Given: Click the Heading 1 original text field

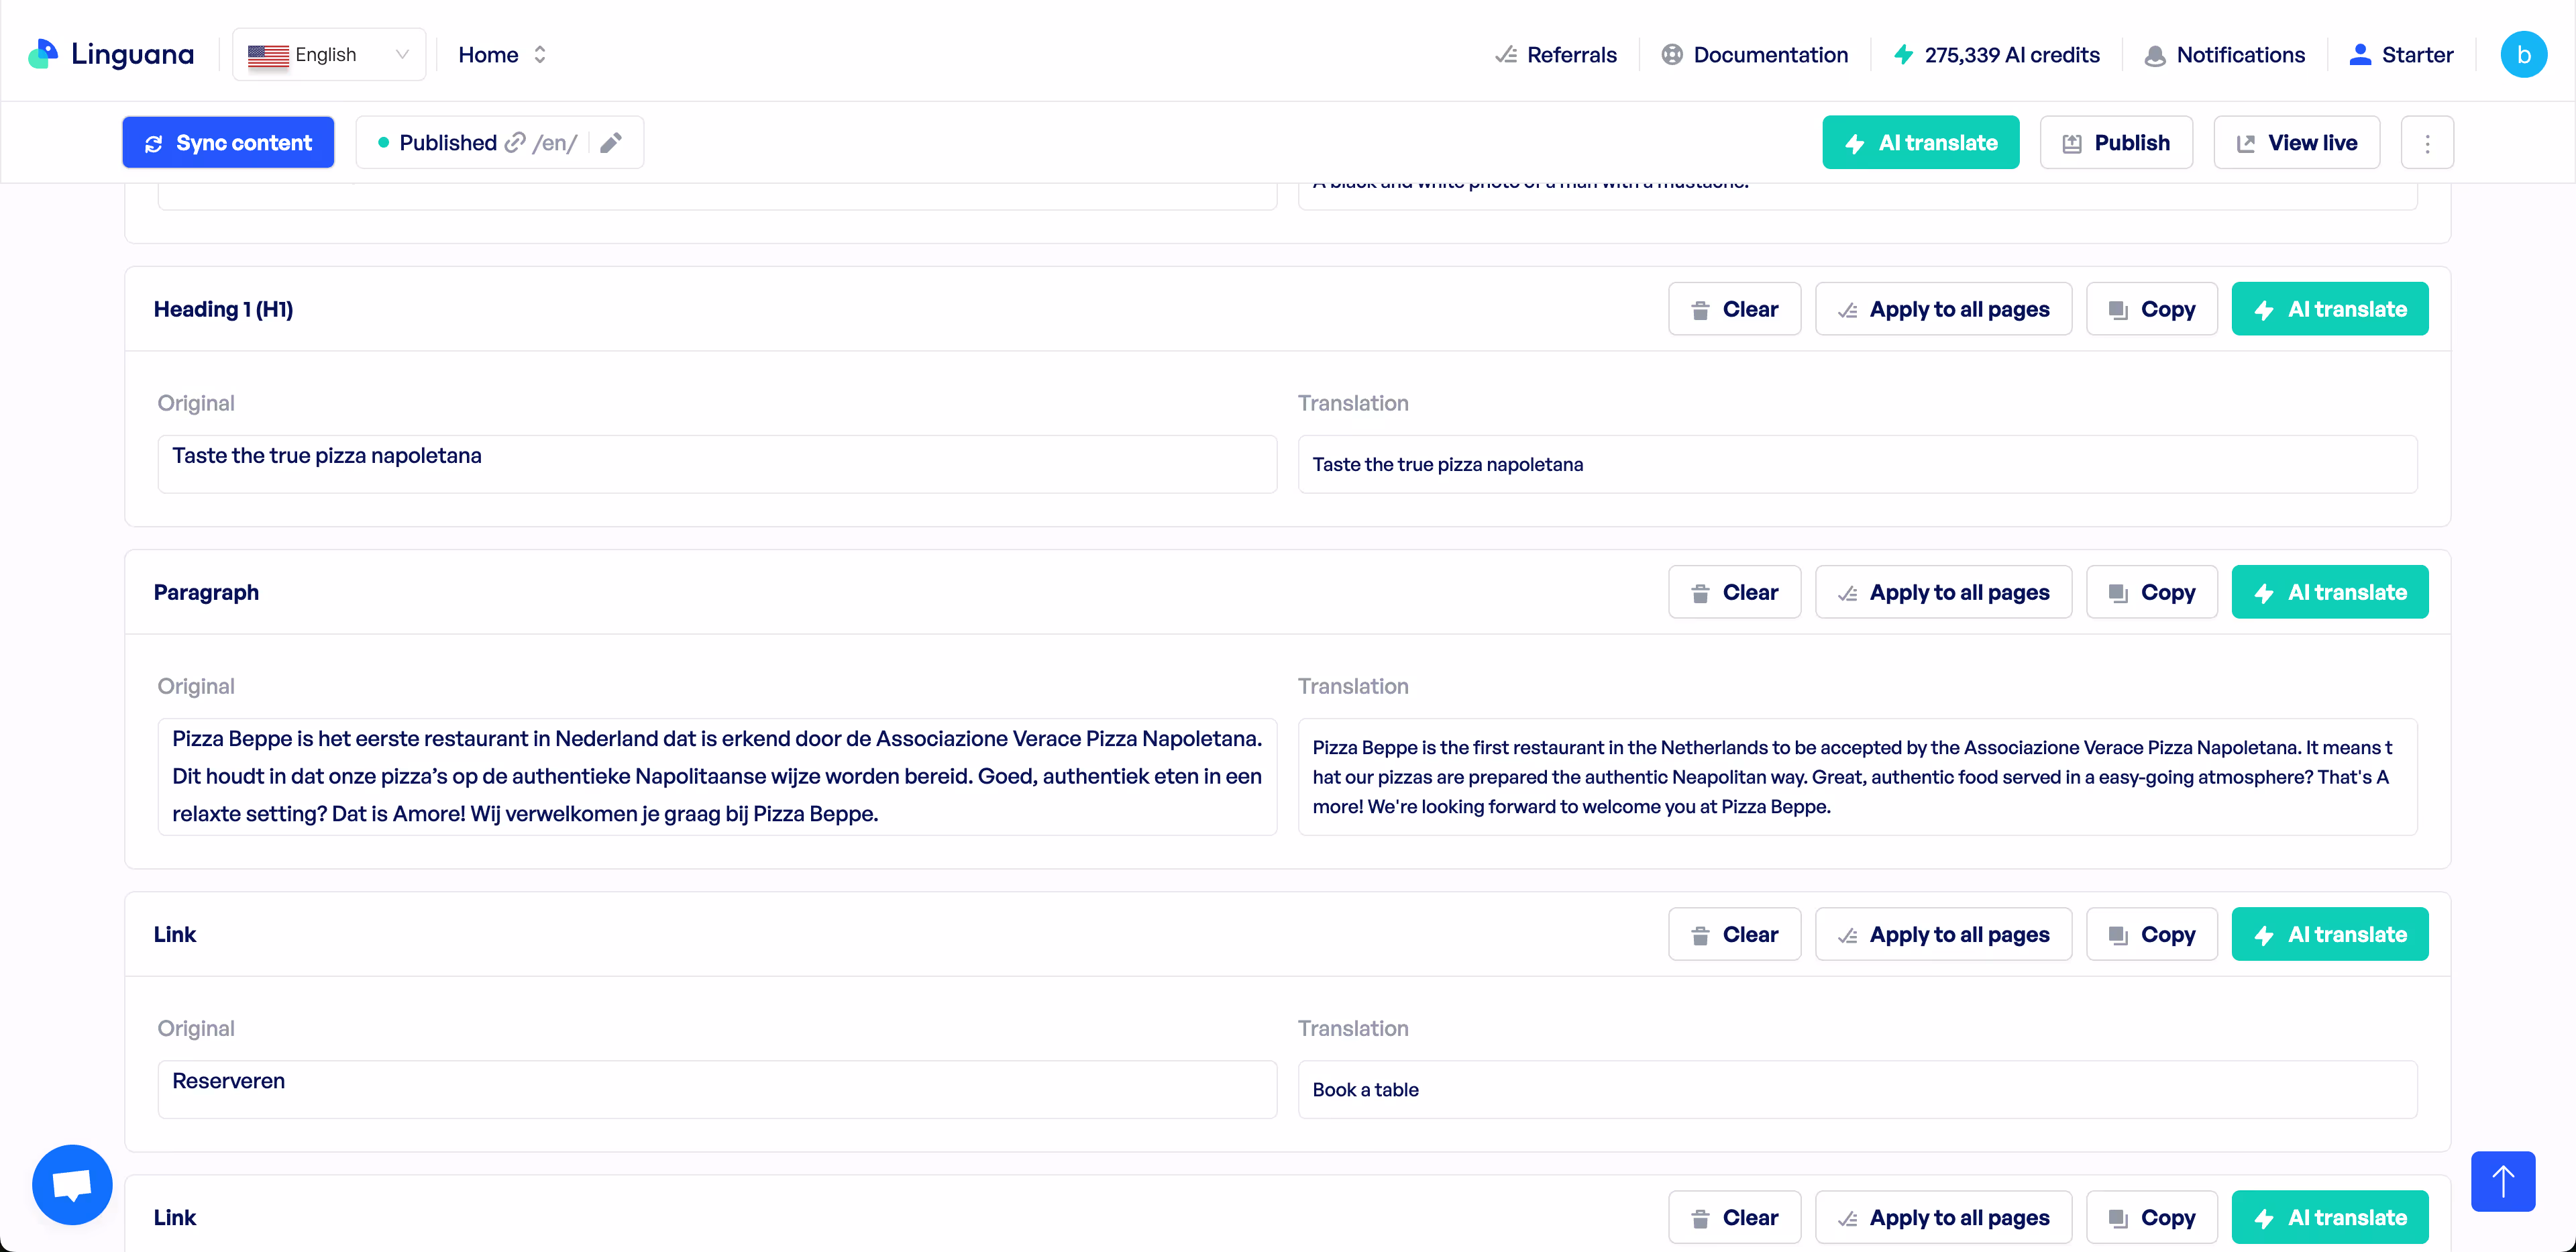Looking at the screenshot, I should coord(717,464).
